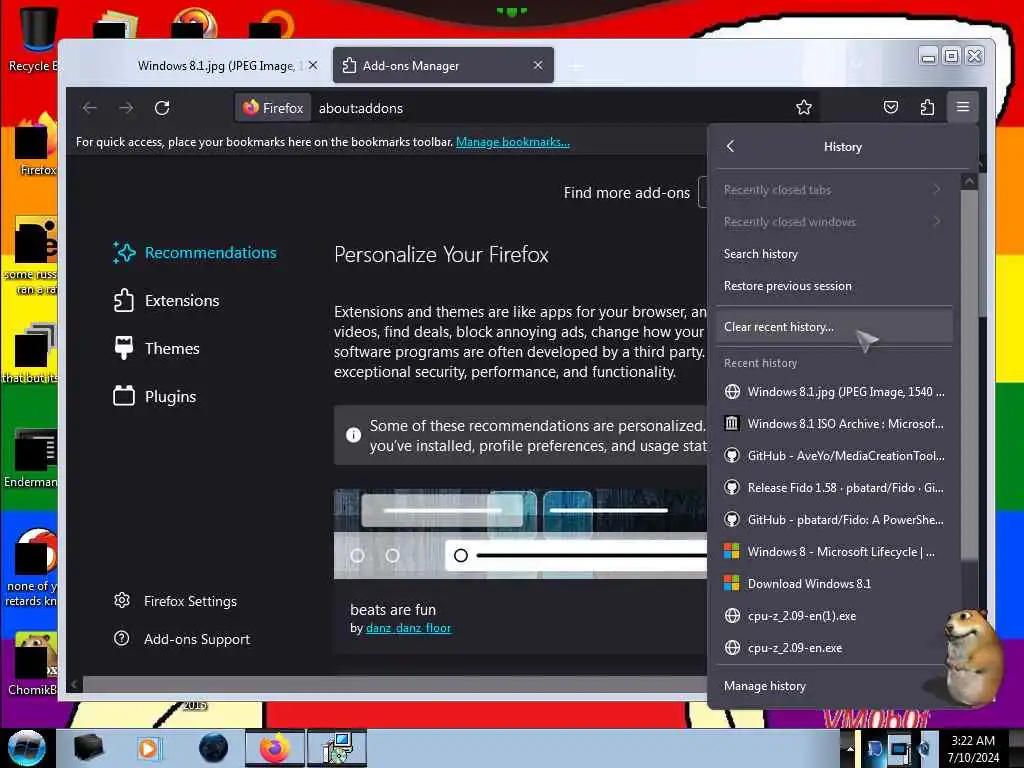The width and height of the screenshot is (1024, 768).
Task: Expand Recently closed windows
Action: click(x=833, y=222)
